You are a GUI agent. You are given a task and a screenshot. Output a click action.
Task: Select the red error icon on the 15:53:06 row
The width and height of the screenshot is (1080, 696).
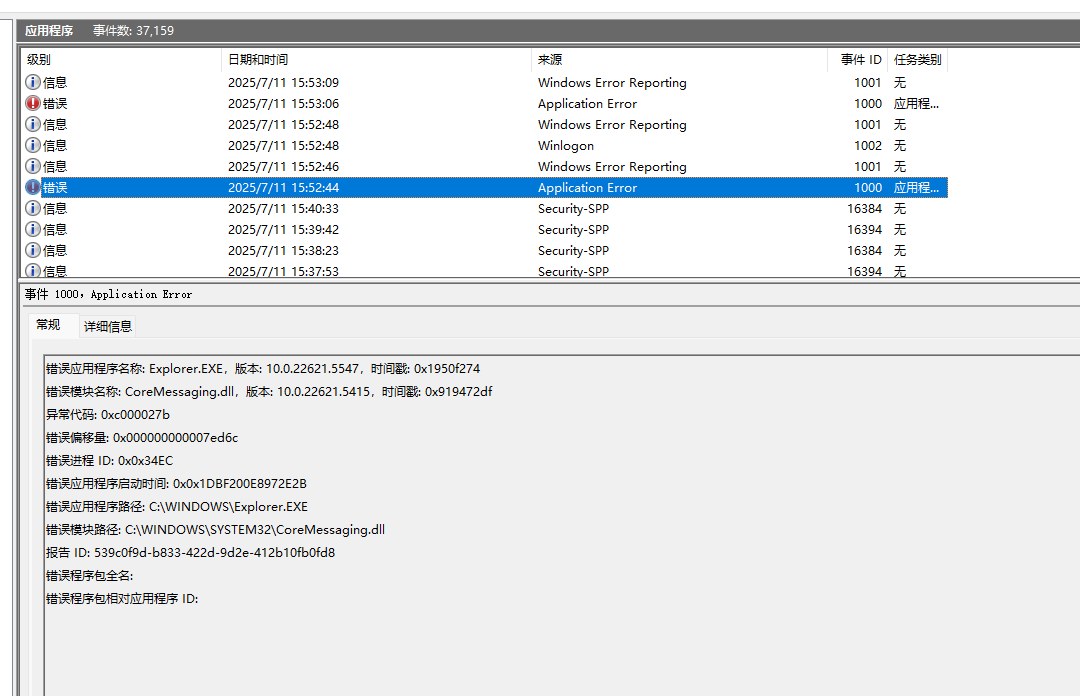[34, 103]
